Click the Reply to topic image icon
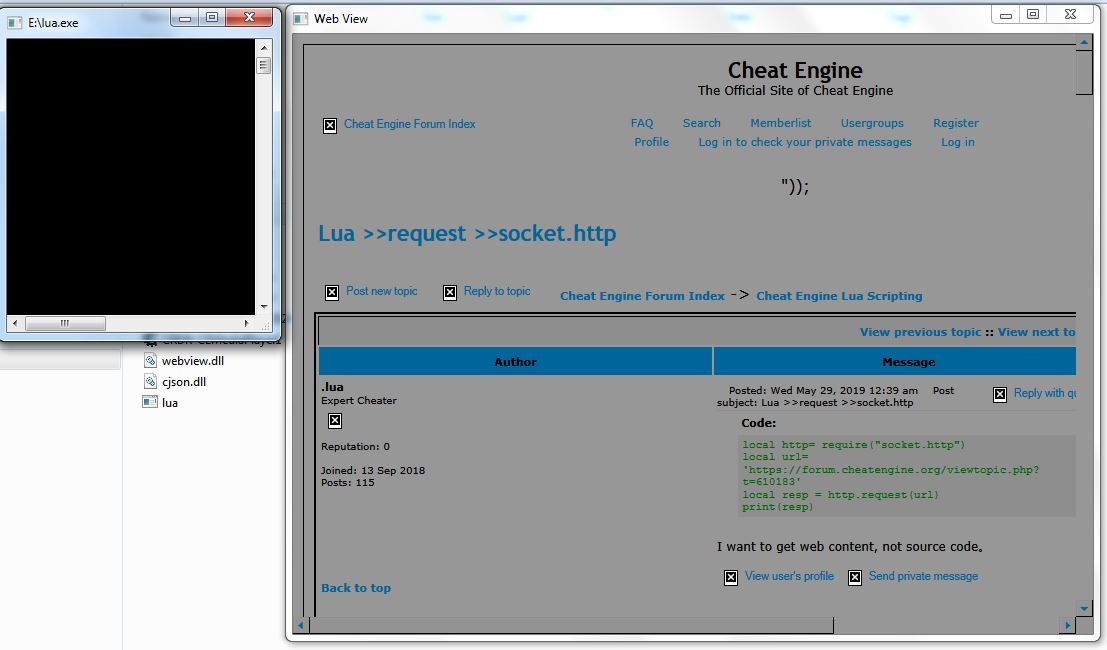1107x650 pixels. pos(450,292)
